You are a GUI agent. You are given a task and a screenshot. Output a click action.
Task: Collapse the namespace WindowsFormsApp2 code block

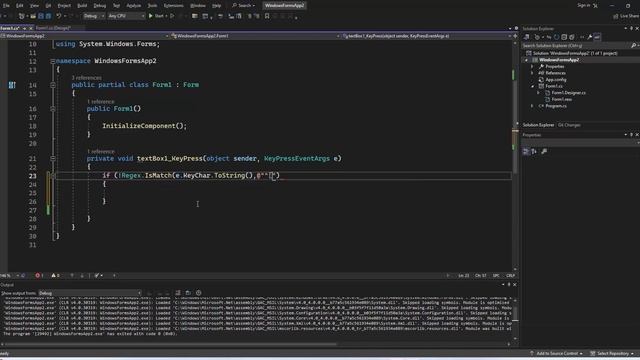coord(53,61)
